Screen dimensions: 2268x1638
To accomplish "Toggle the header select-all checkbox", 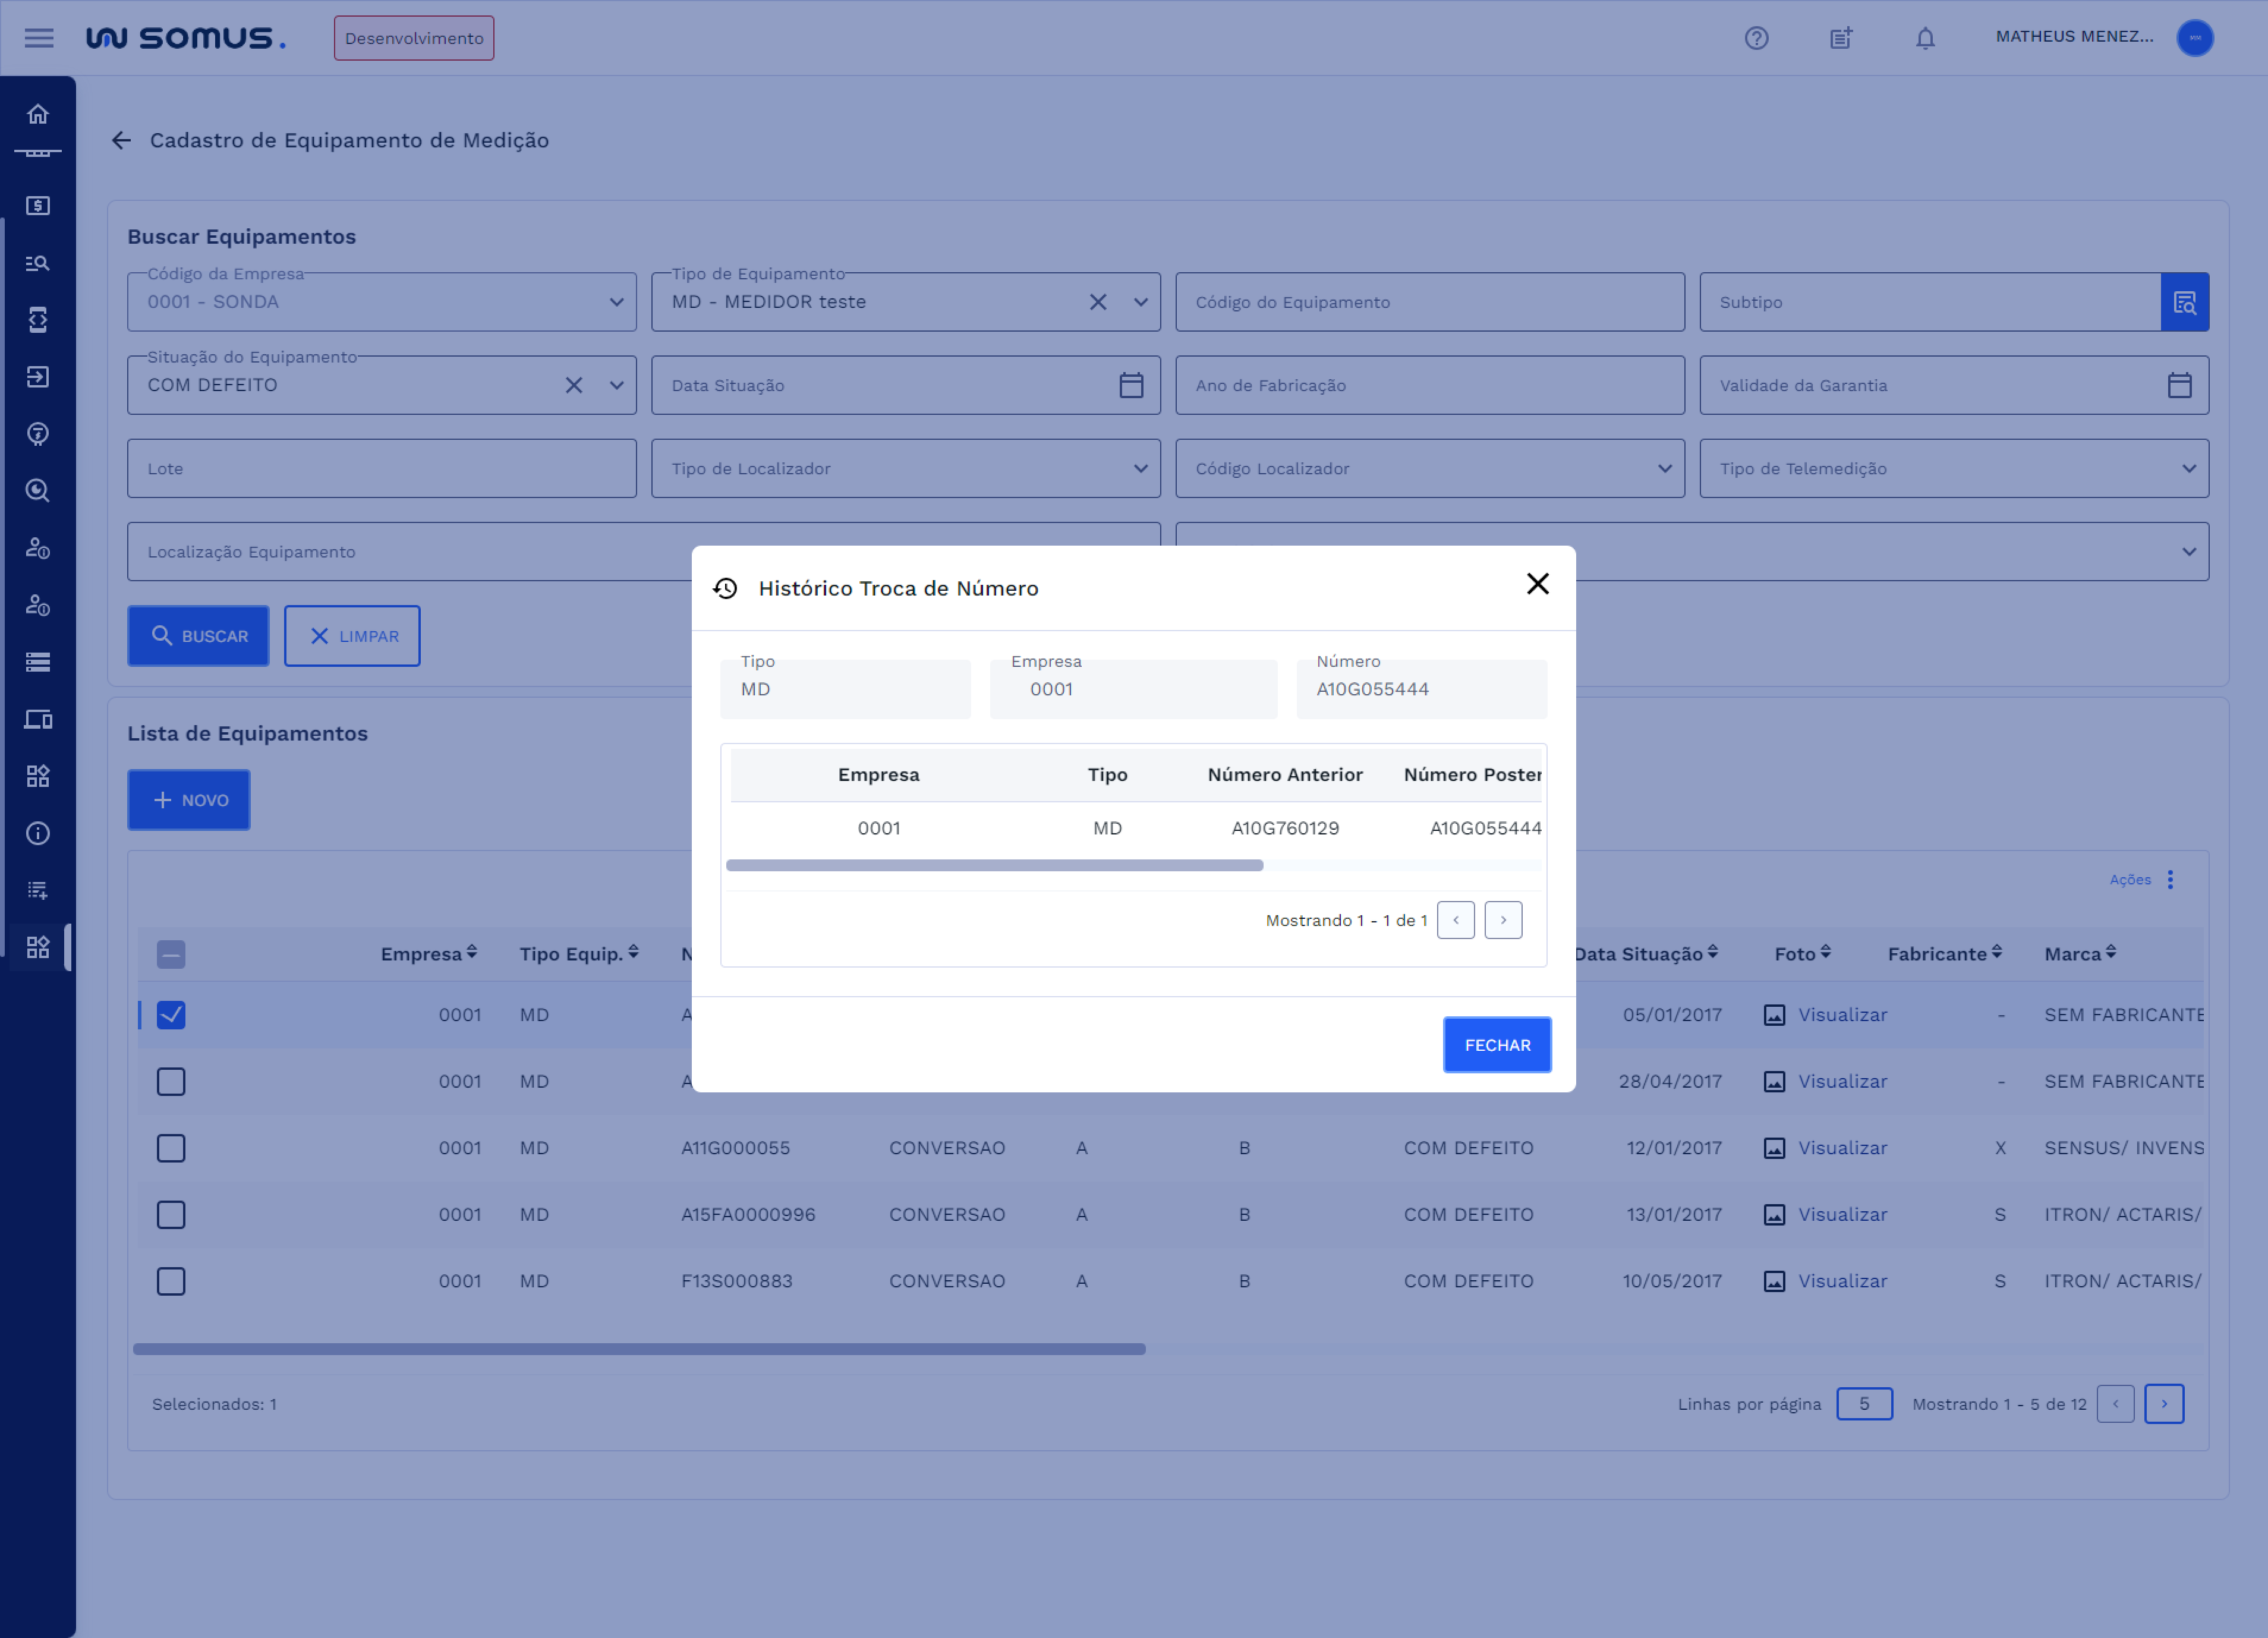I will pos(171,954).
